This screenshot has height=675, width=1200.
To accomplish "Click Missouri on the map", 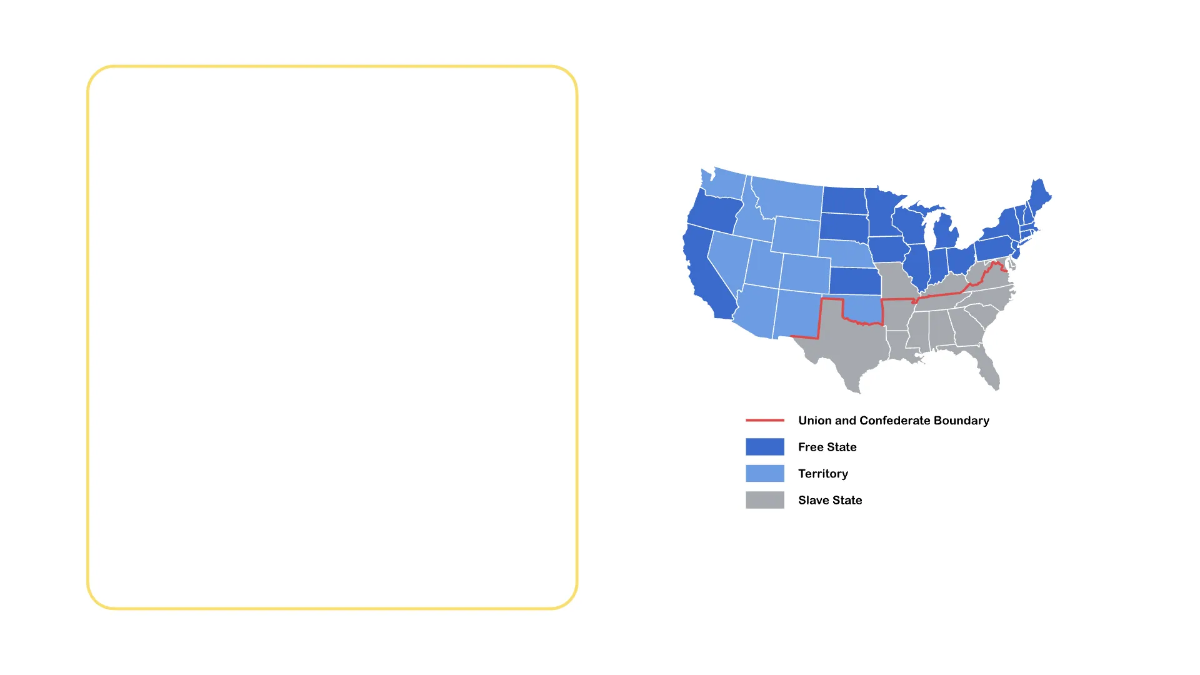I will click(x=896, y=281).
